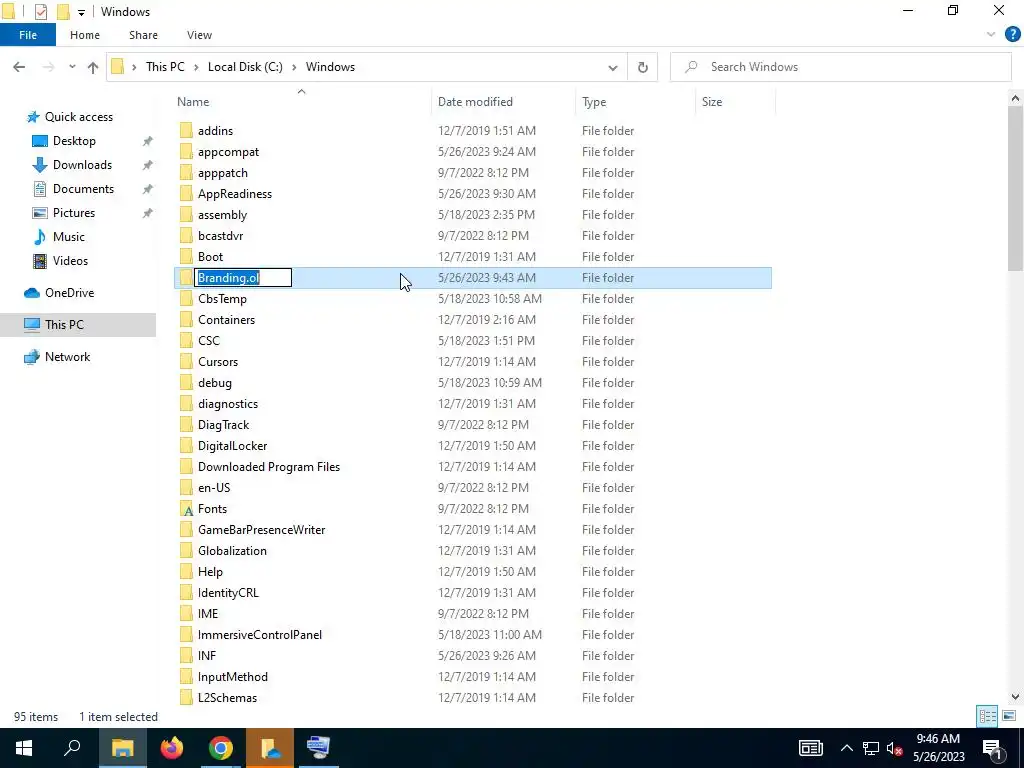Show hidden tray icons with the chevron
Viewport: 1024px width, 768px height.
click(846, 748)
